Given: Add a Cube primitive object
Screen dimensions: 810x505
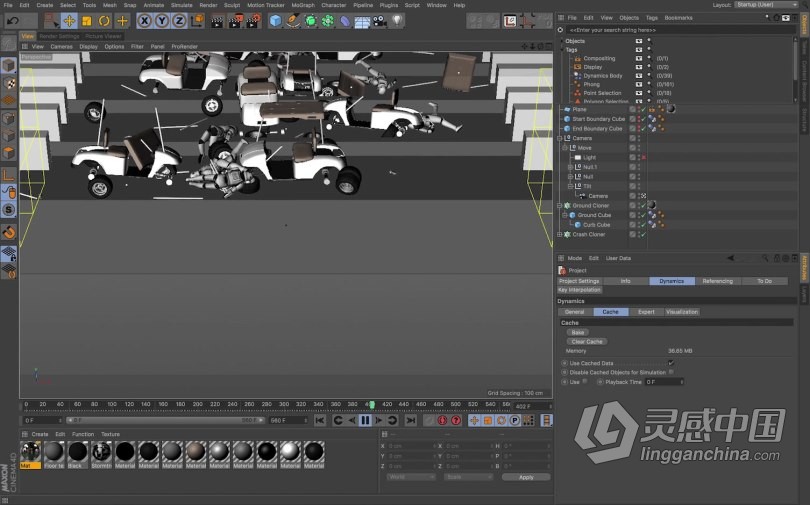Looking at the screenshot, I should pyautogui.click(x=275, y=21).
